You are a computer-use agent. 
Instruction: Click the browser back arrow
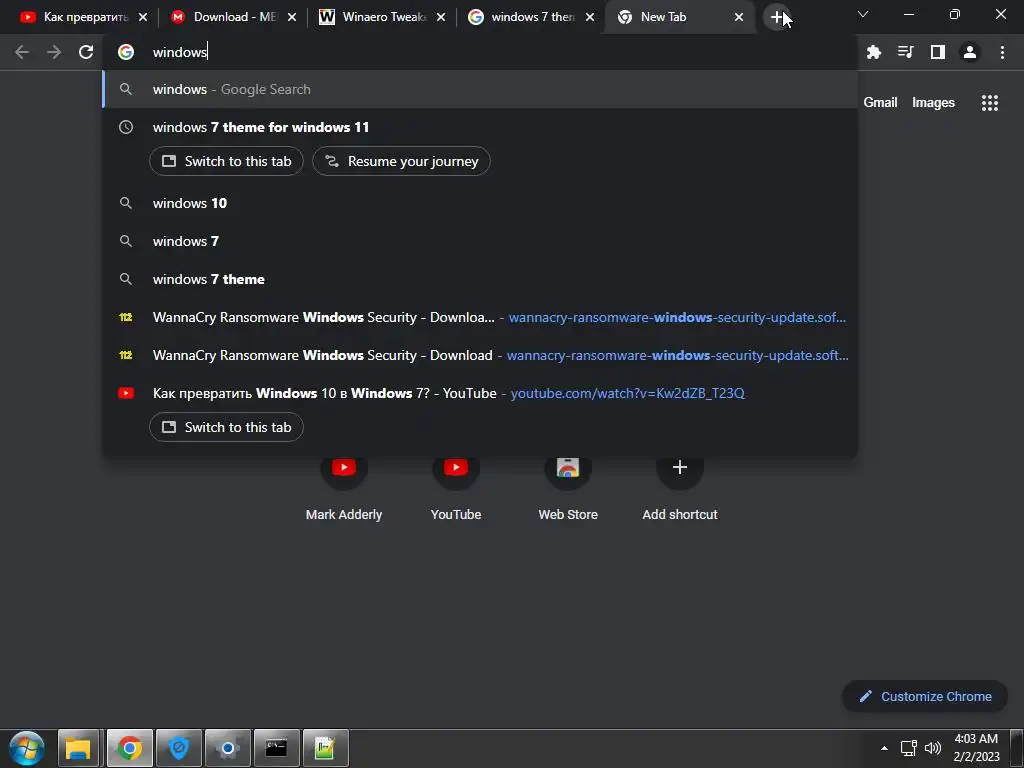[22, 52]
